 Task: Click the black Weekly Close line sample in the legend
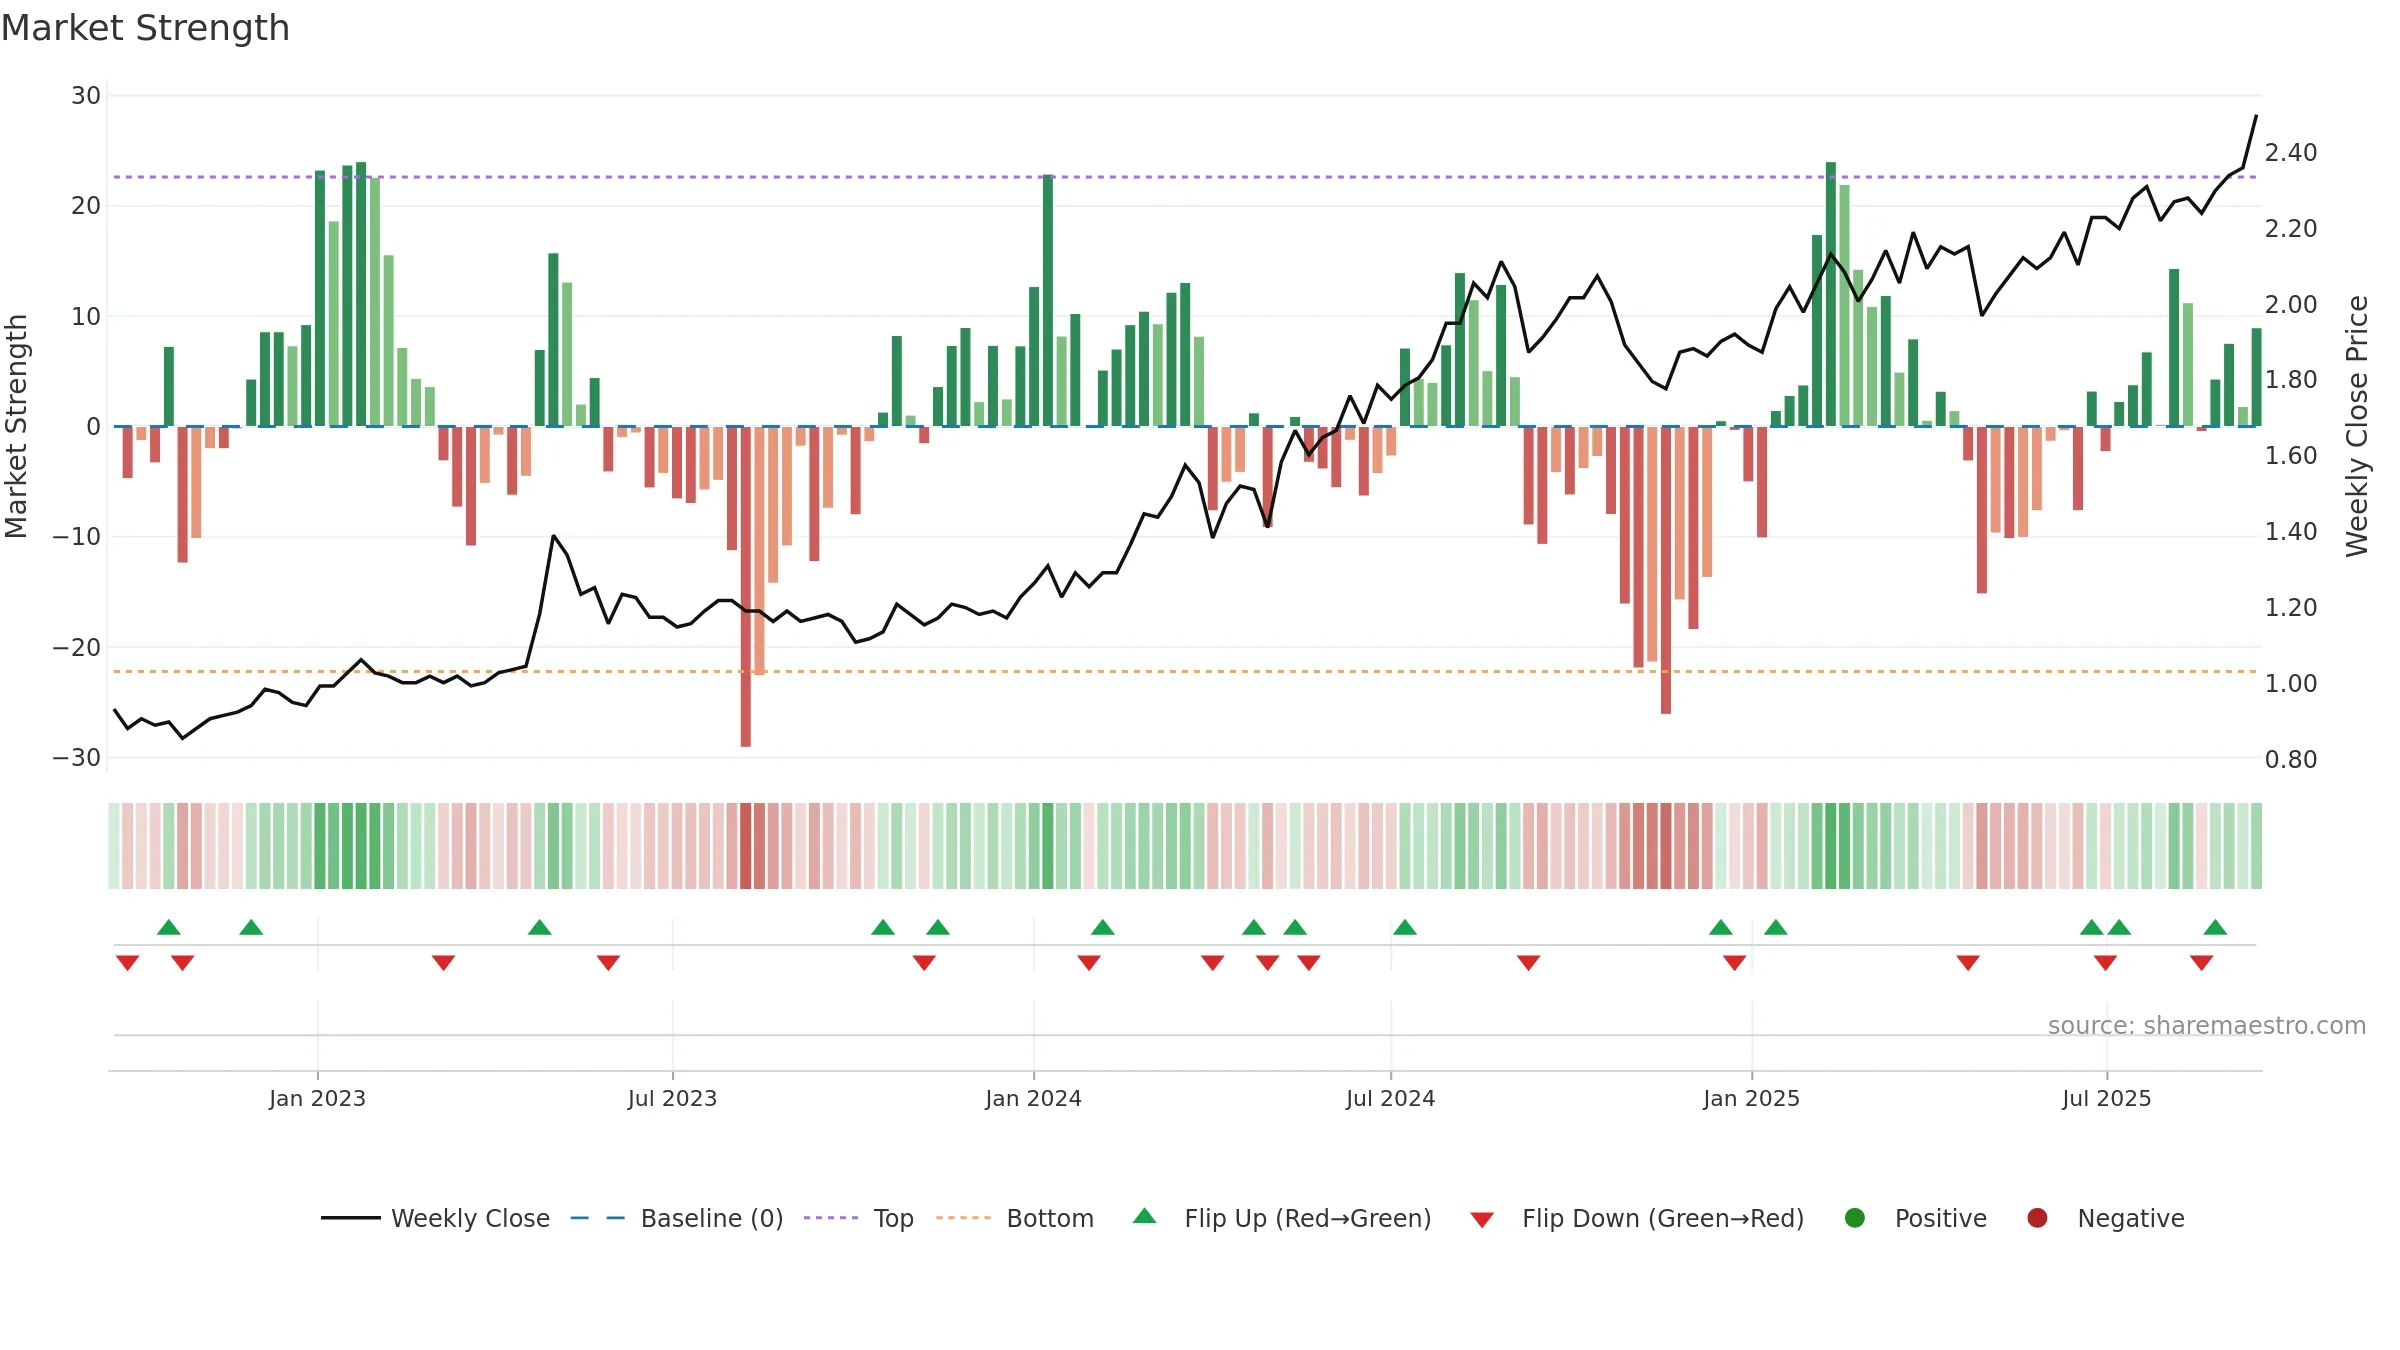tap(351, 1218)
